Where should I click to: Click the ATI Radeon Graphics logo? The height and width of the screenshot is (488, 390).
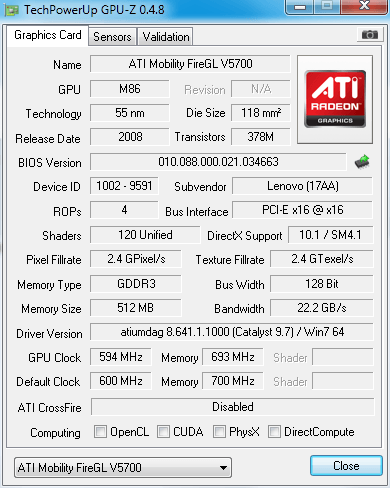click(335, 99)
